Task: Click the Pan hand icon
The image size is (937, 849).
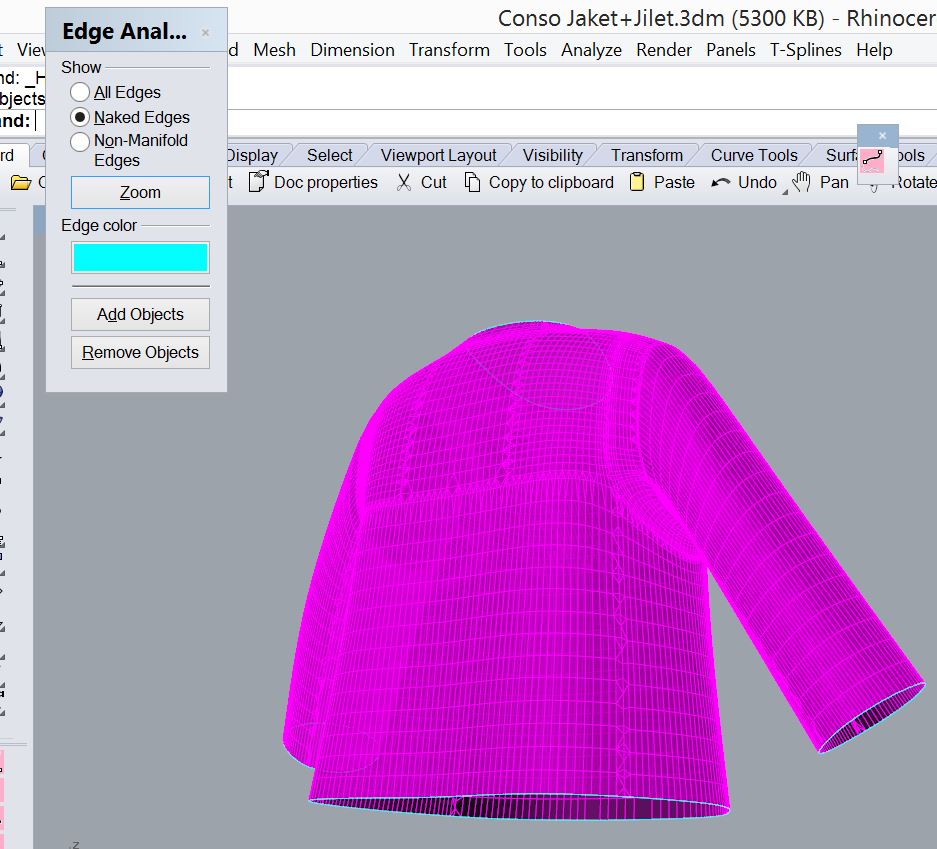Action: (x=801, y=182)
